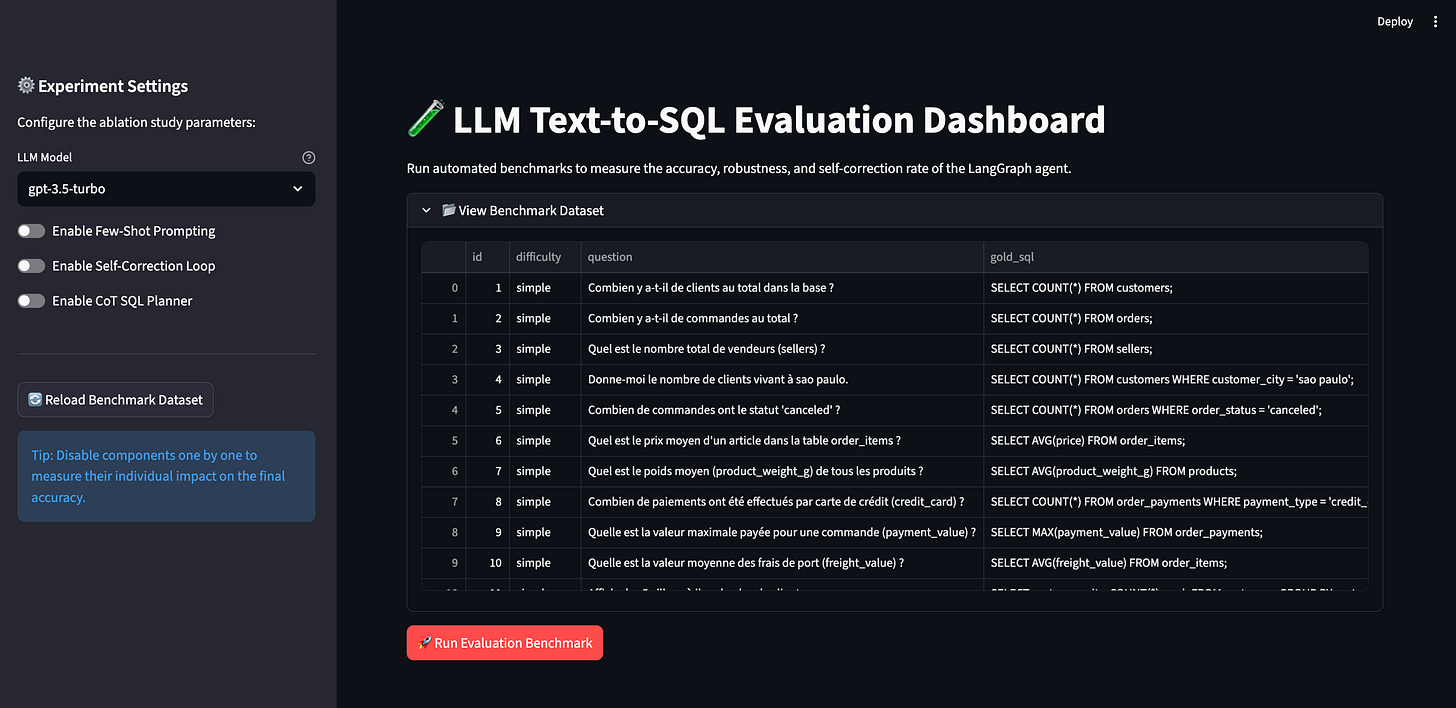This screenshot has height=708, width=1456.
Task: Enable the Self-Correction Loop switch
Action: coord(31,265)
